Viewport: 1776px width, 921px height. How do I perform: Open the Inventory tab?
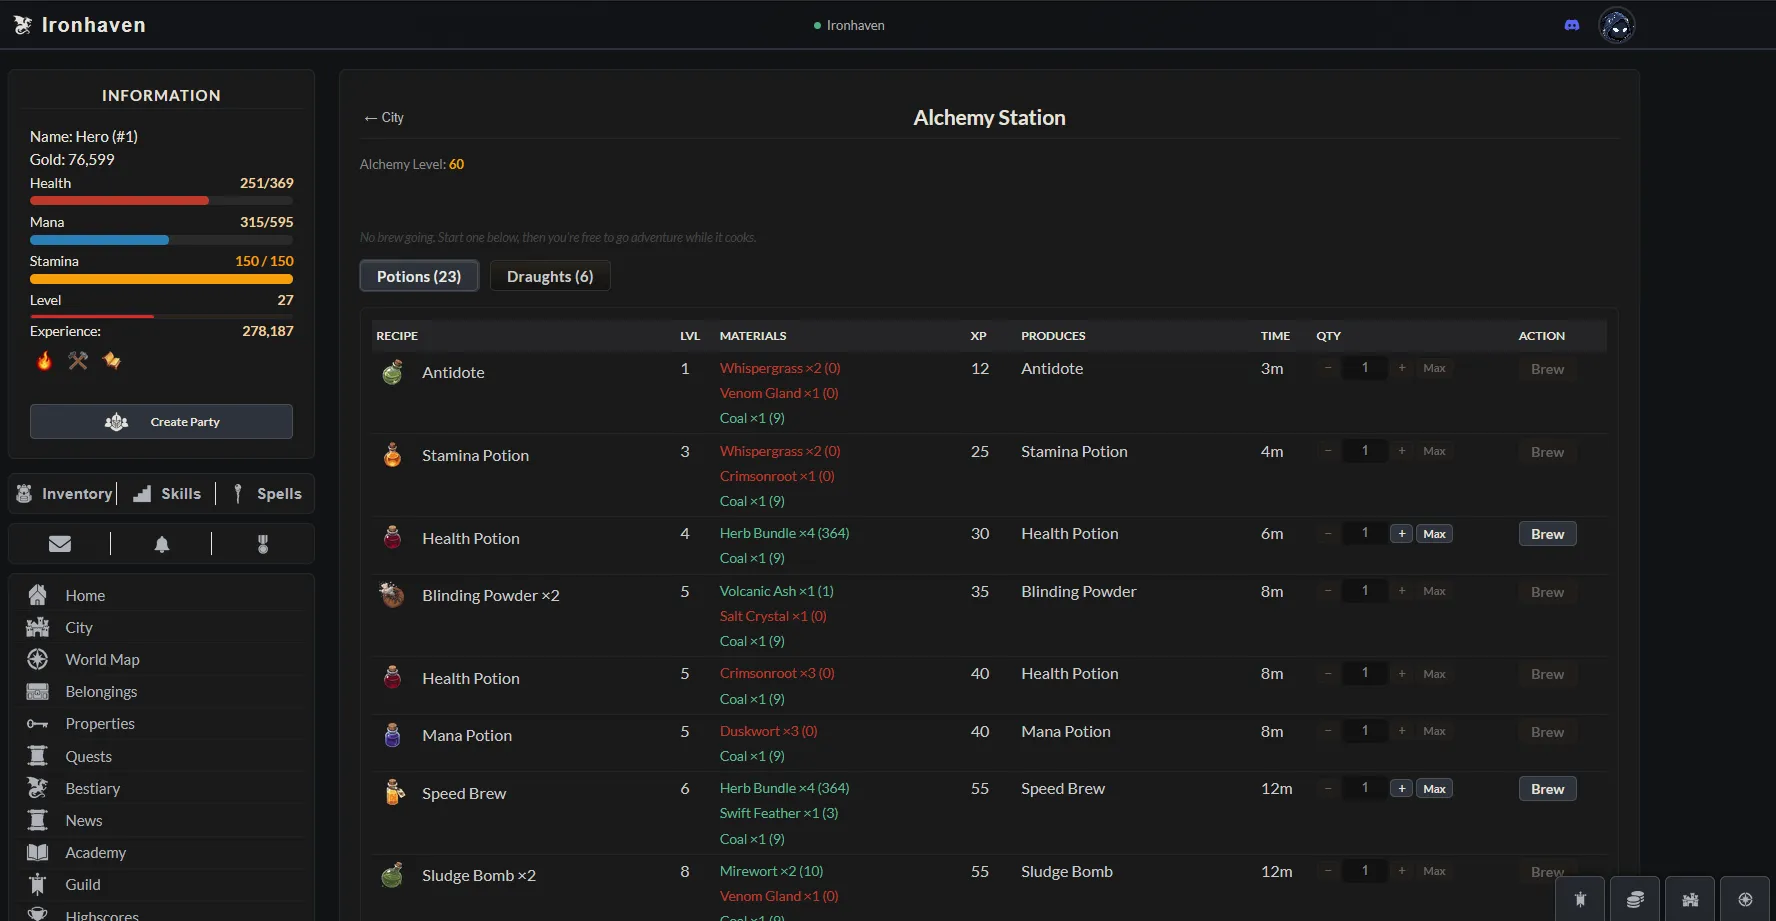pos(65,493)
